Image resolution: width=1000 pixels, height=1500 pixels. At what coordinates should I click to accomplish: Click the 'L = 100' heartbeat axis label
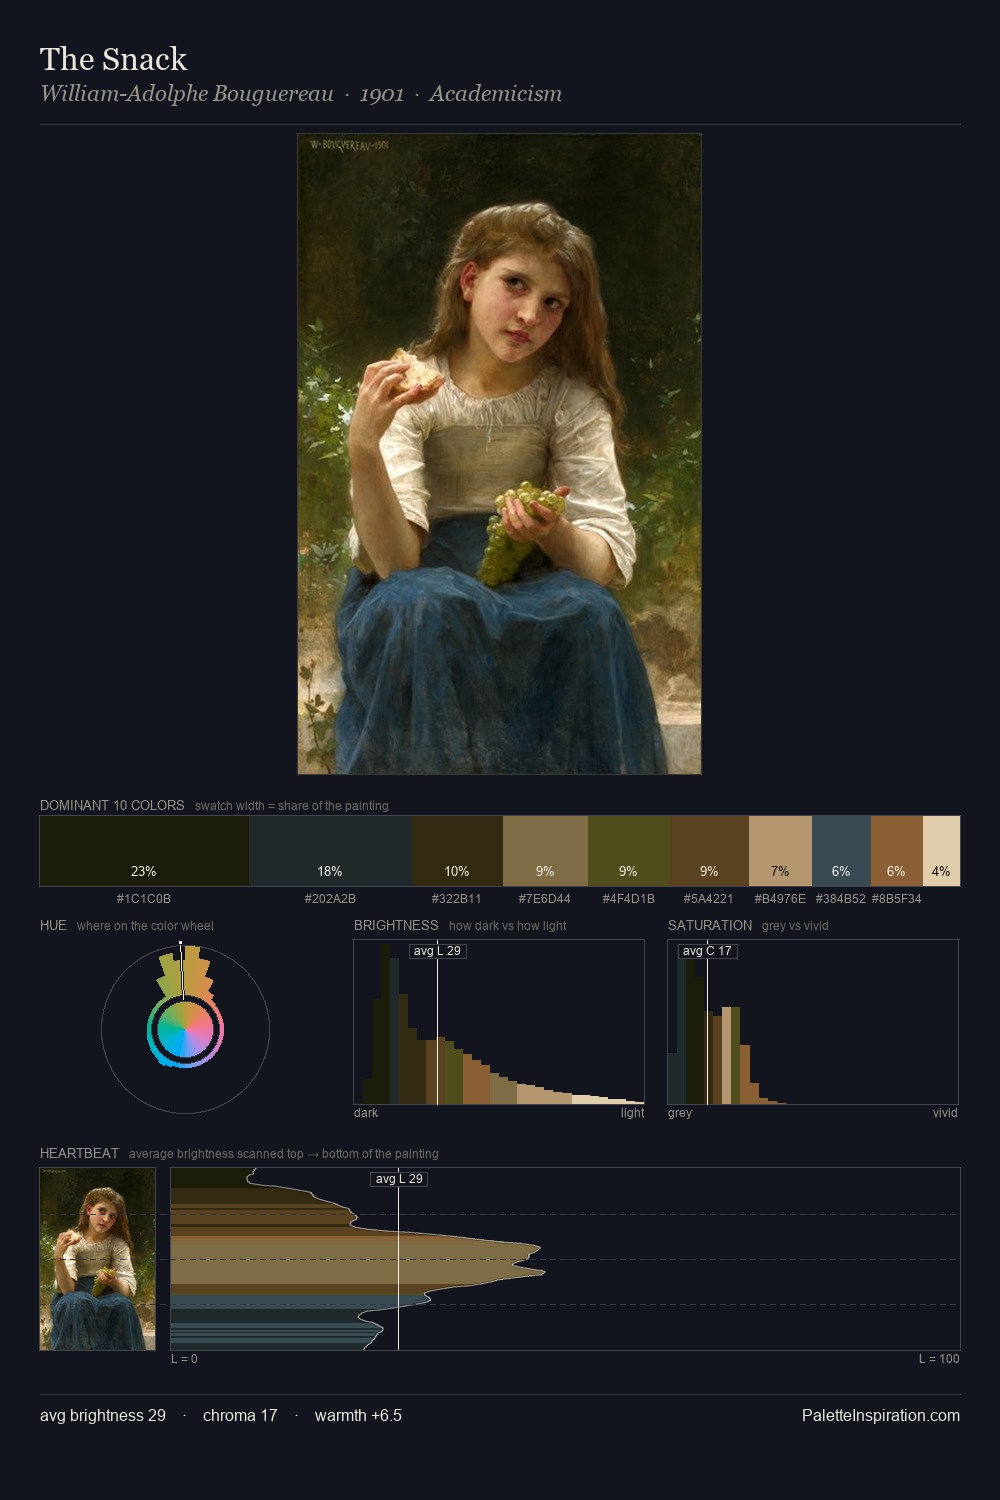point(939,1359)
